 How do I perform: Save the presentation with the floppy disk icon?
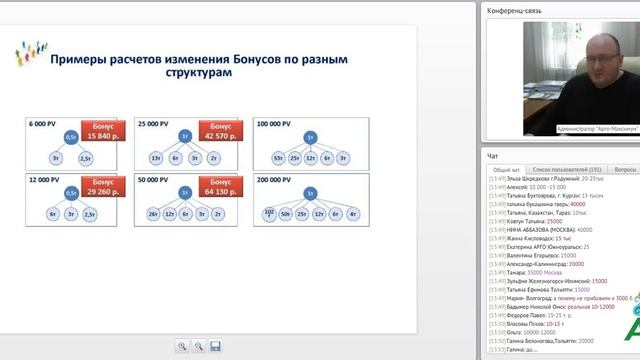[216, 346]
